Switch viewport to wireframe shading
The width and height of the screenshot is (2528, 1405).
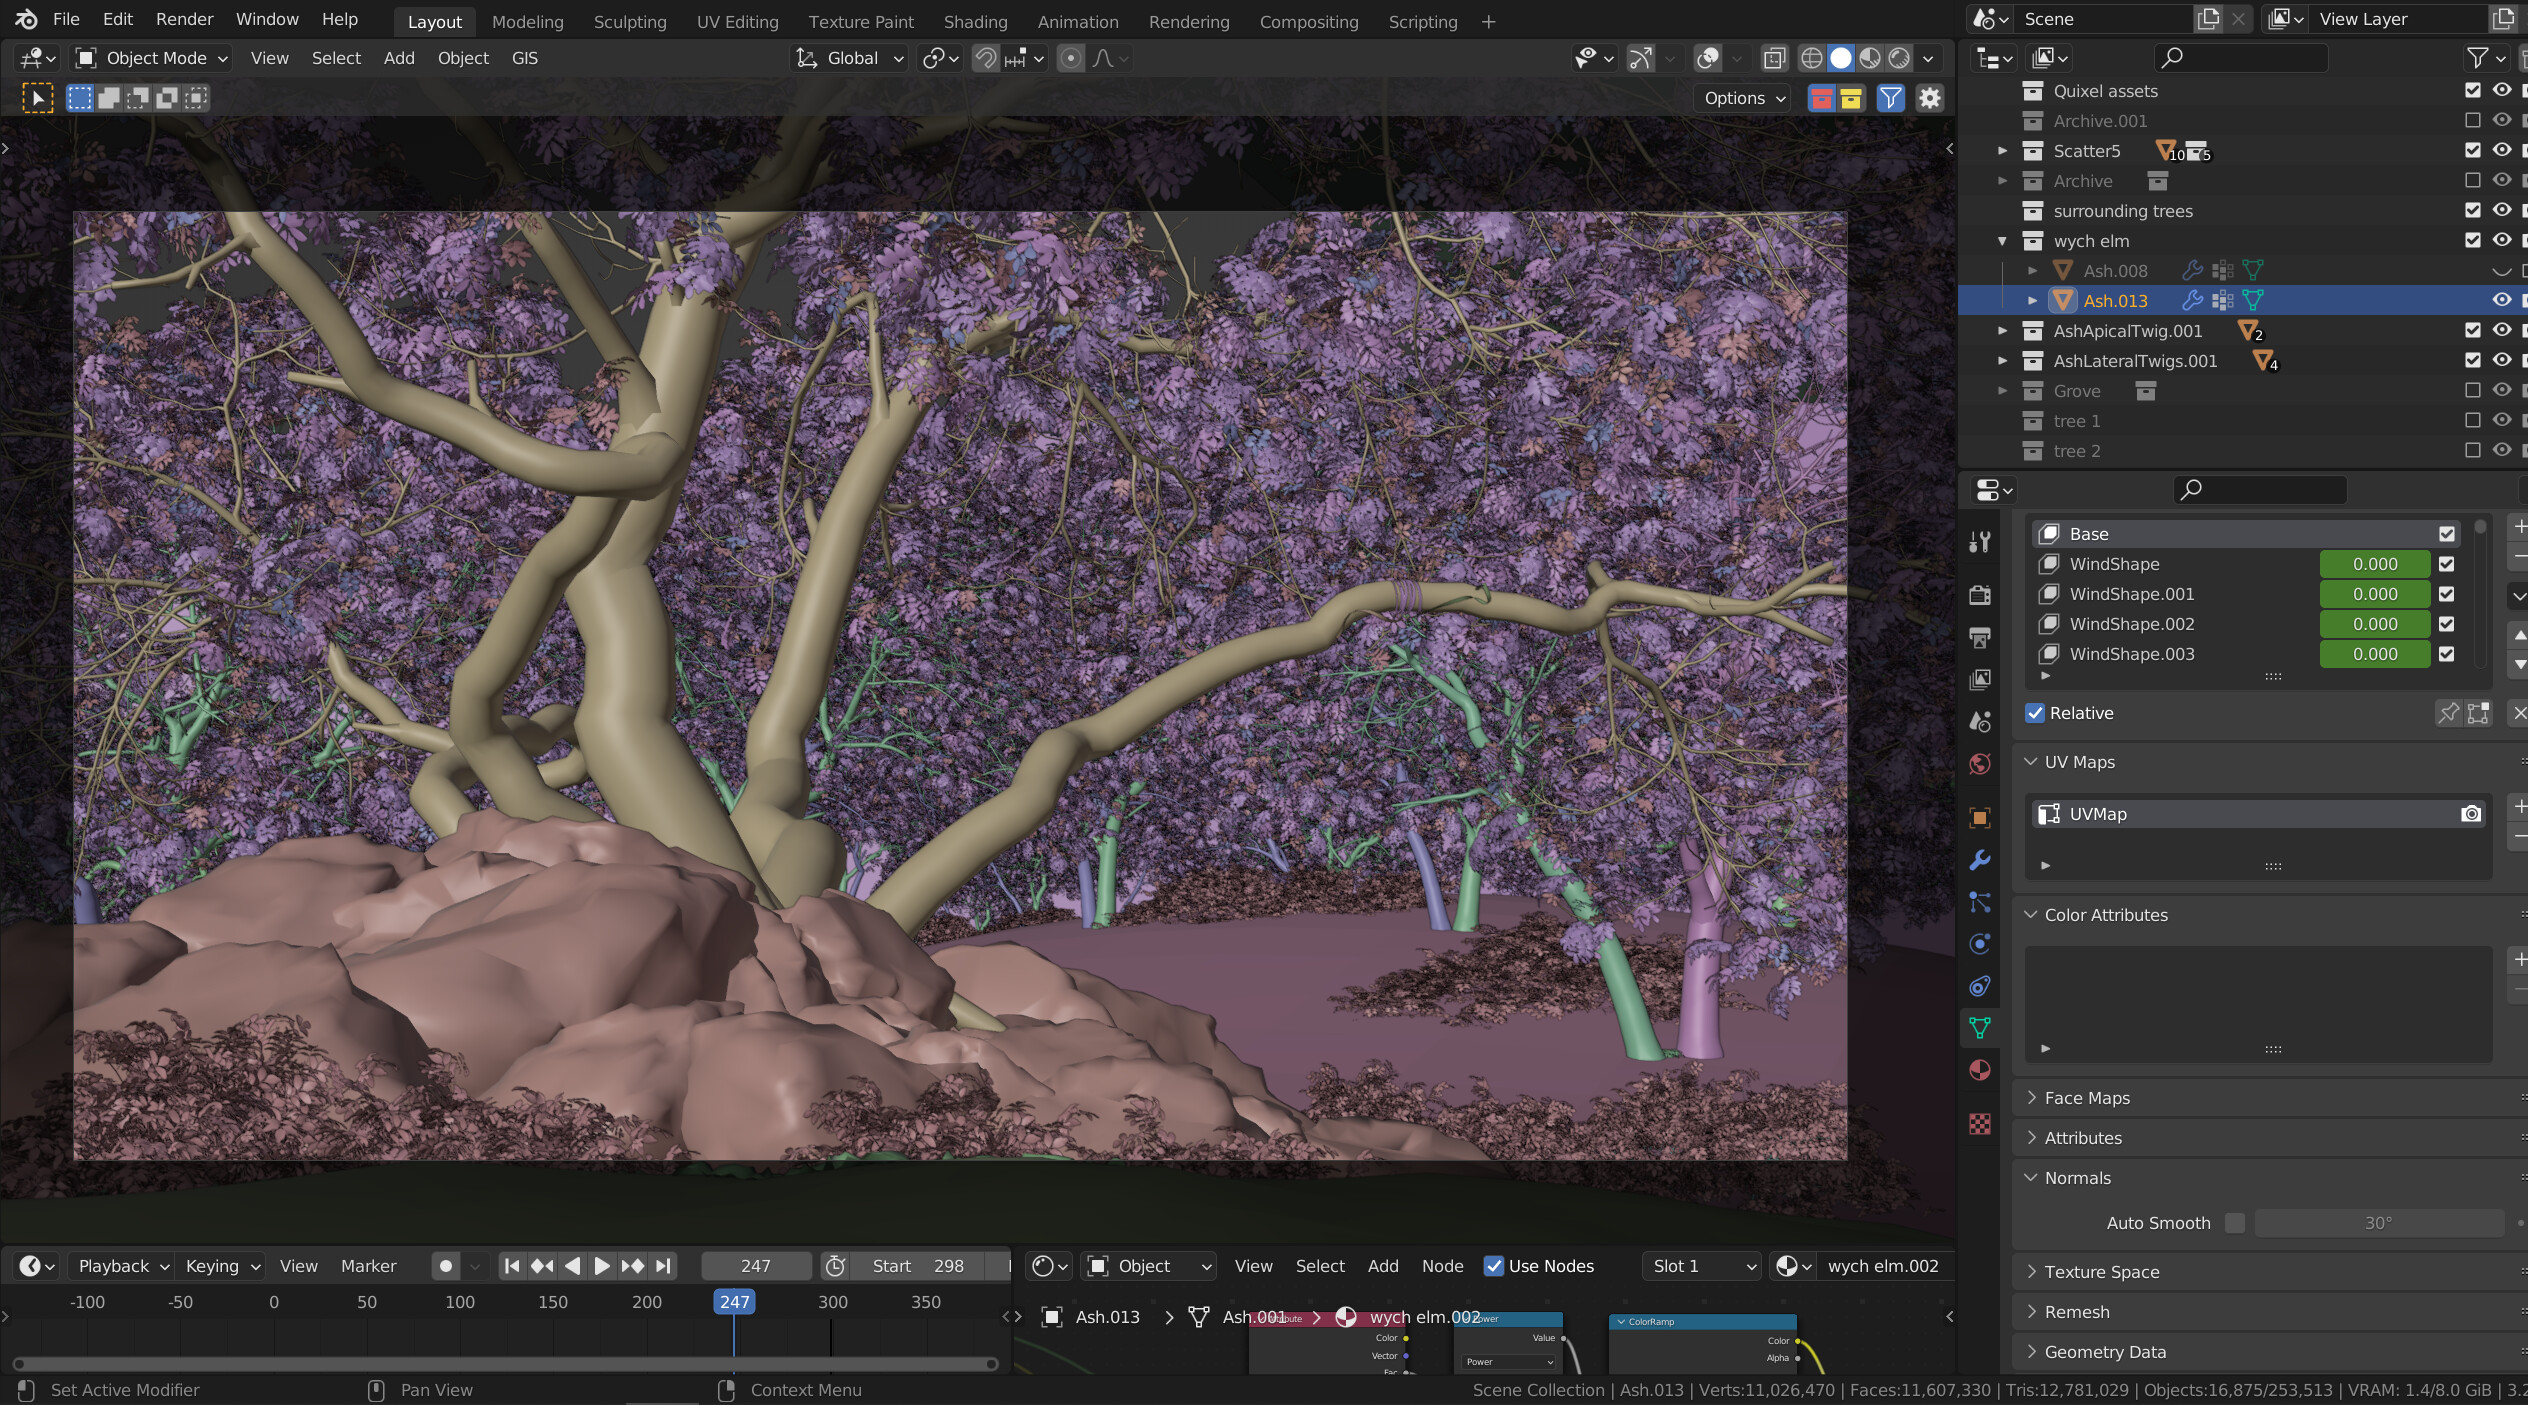(1811, 58)
